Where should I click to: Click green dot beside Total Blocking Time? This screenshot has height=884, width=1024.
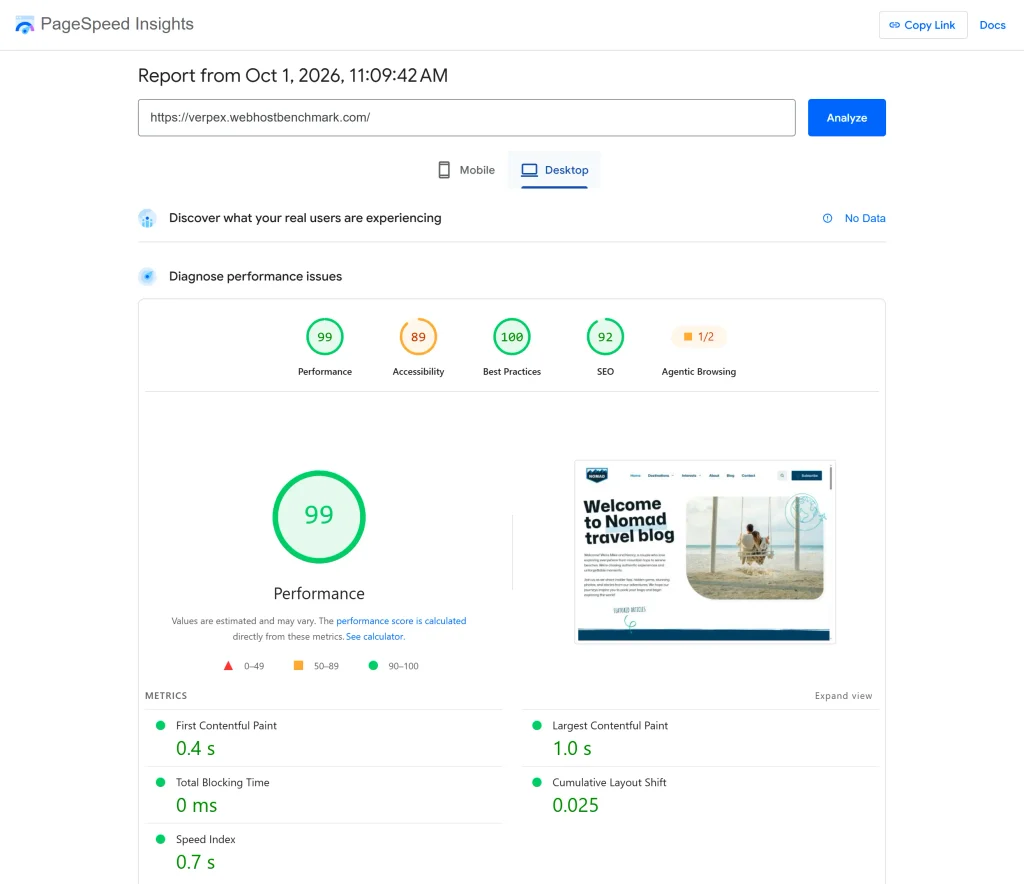[161, 782]
